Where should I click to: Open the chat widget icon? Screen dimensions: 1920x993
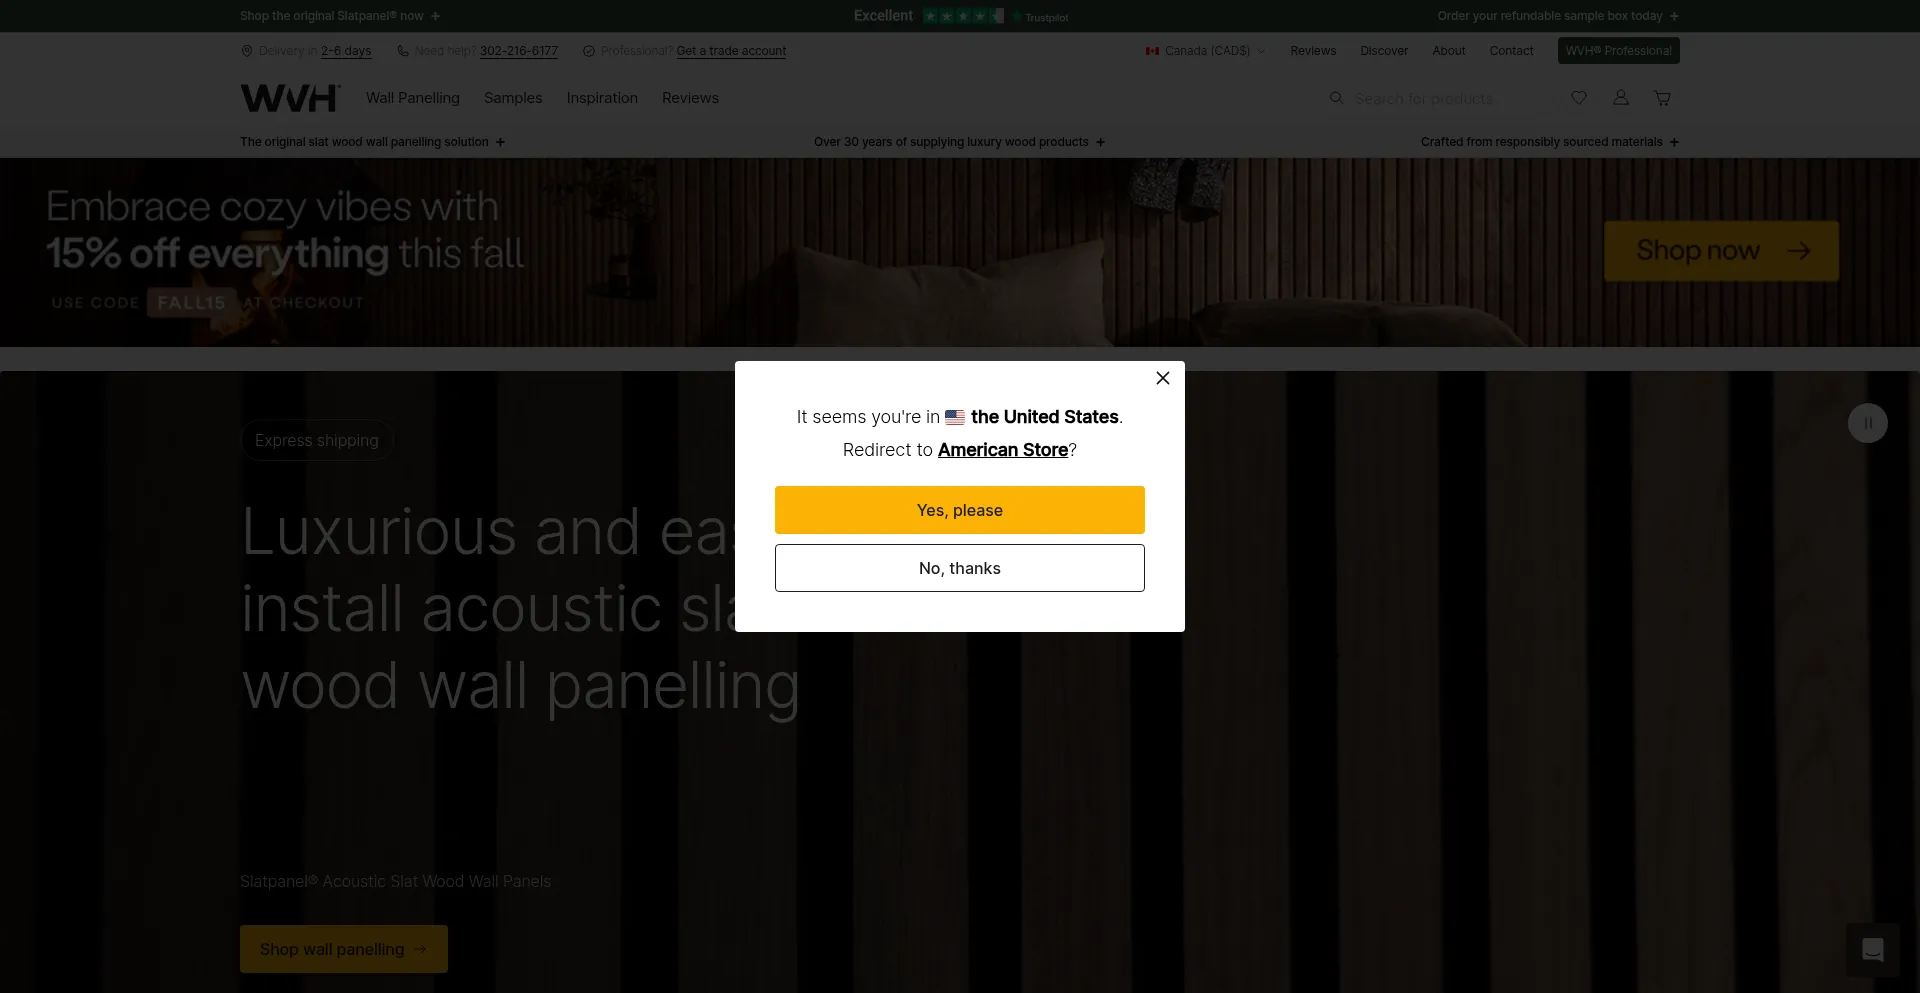point(1872,949)
